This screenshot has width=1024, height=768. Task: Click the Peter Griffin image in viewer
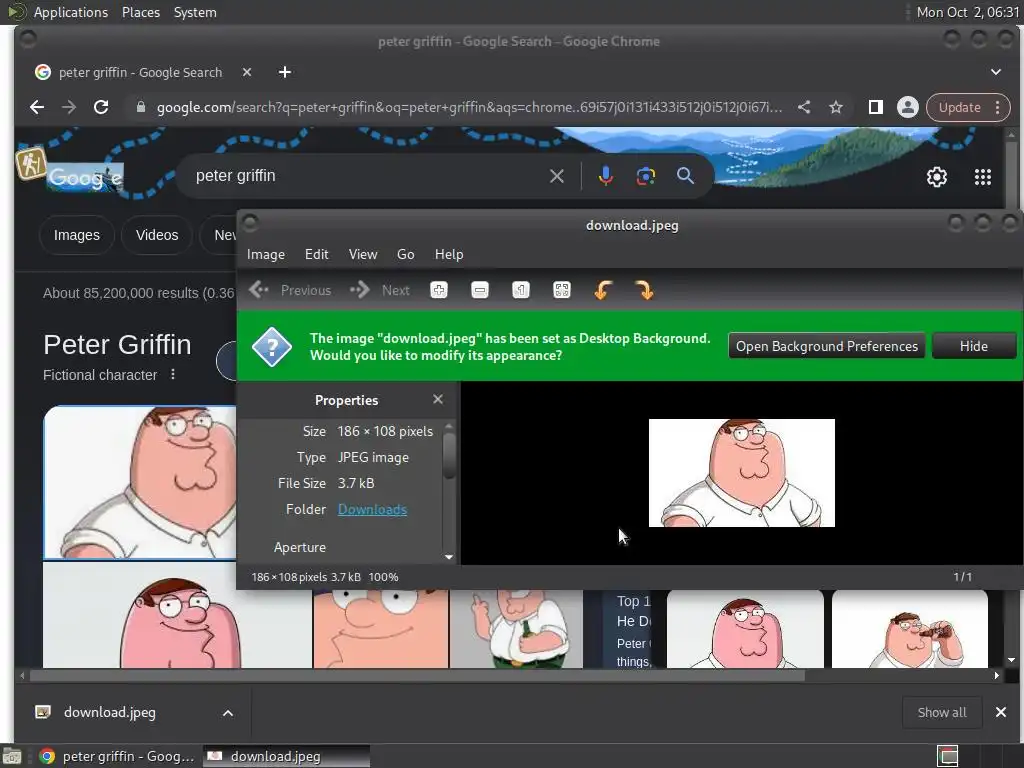741,473
